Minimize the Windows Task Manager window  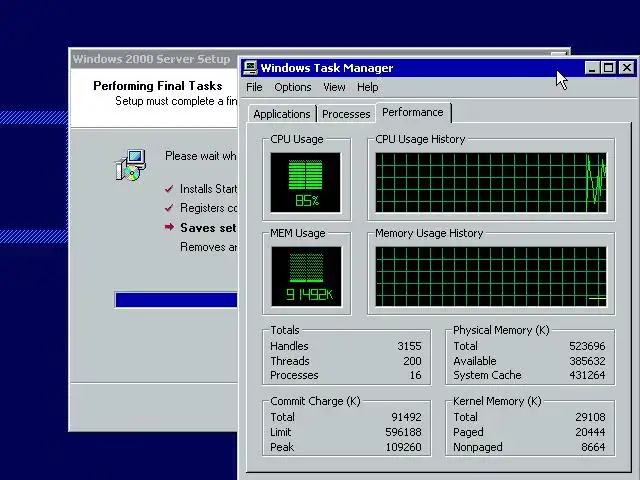pos(591,68)
